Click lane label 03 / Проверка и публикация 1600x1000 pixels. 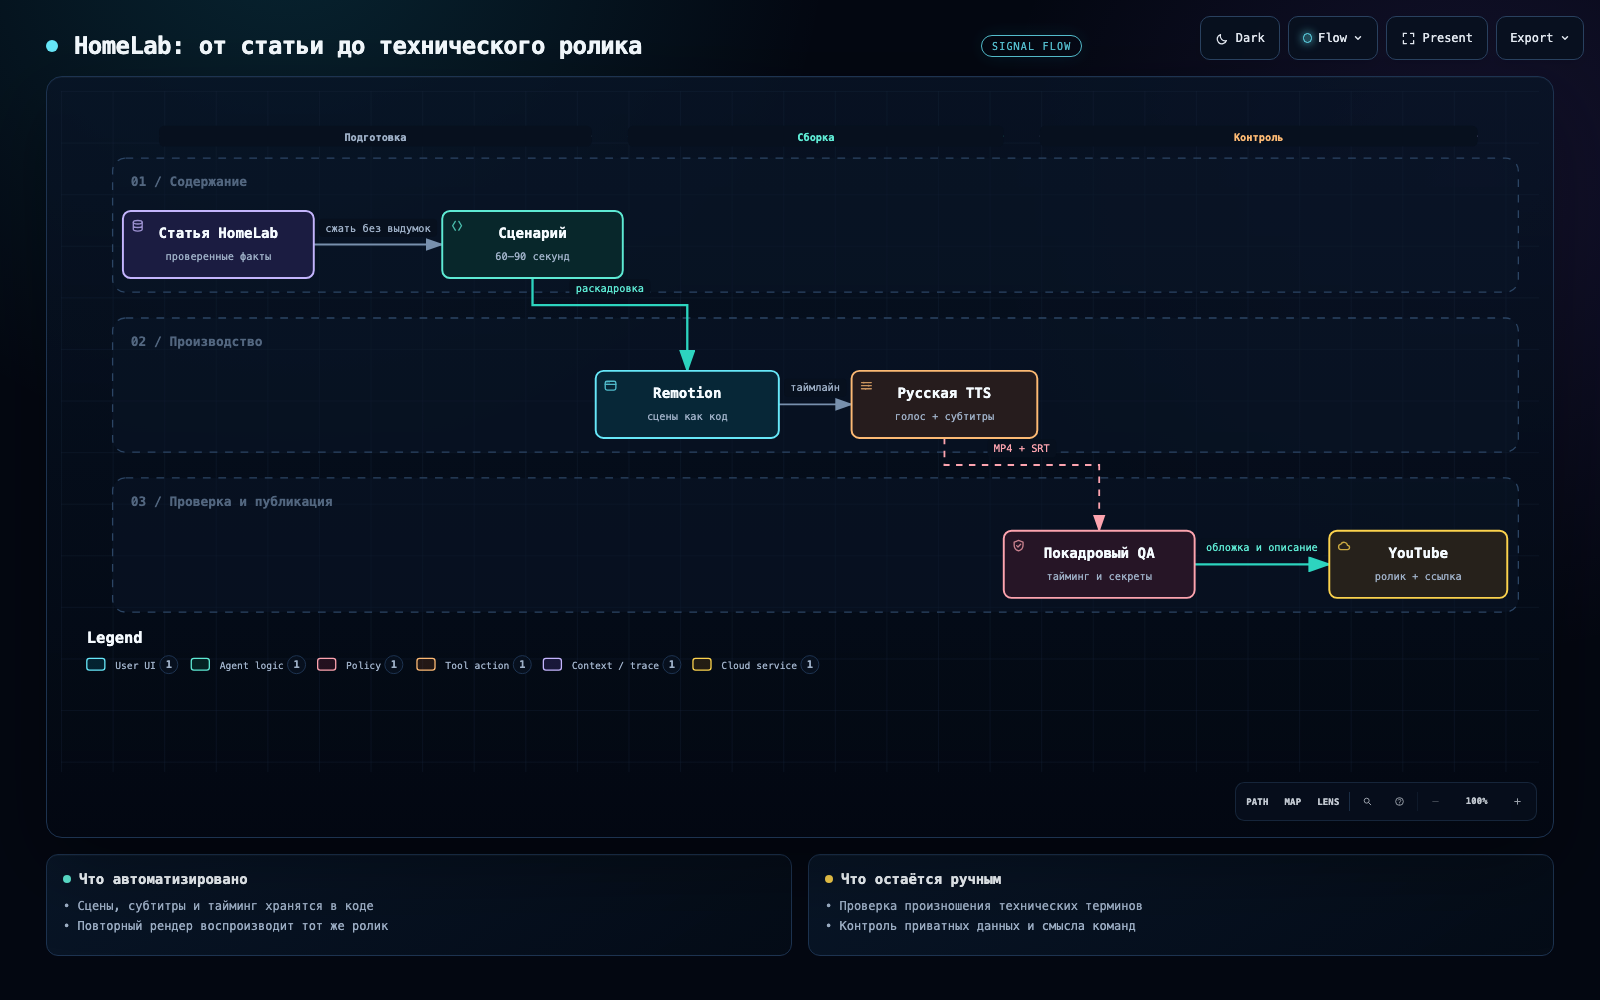pyautogui.click(x=232, y=502)
